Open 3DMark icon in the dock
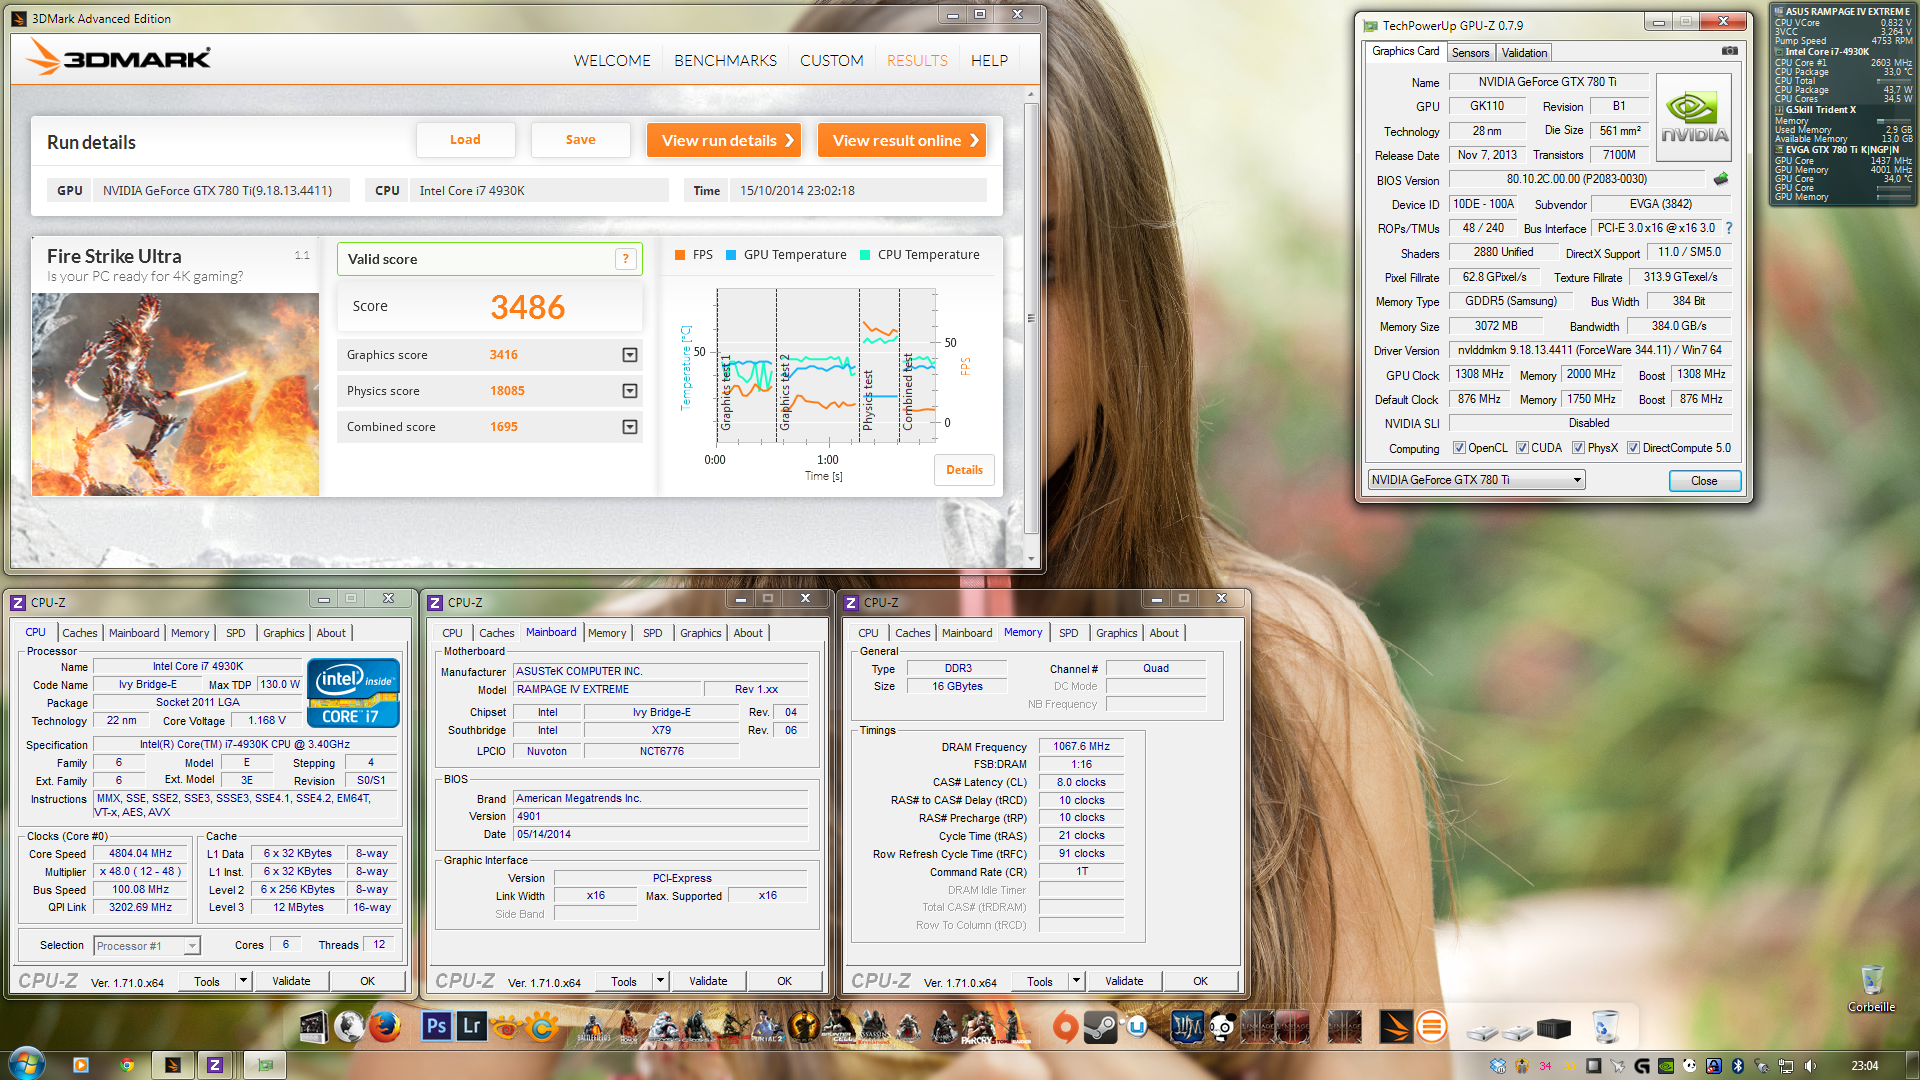This screenshot has height=1080, width=1920. (1396, 1027)
